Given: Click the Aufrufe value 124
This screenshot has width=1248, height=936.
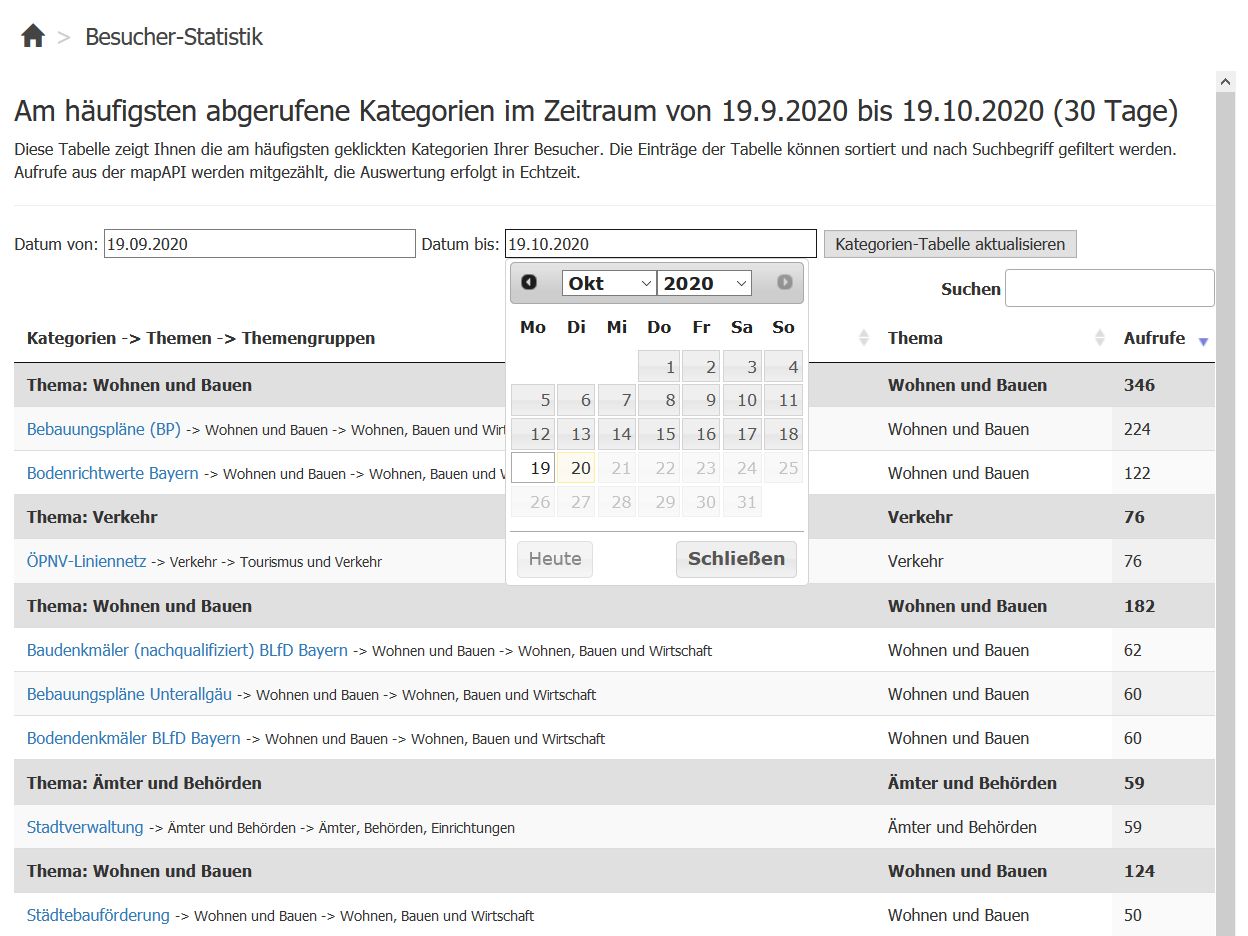Looking at the screenshot, I should [x=1139, y=871].
